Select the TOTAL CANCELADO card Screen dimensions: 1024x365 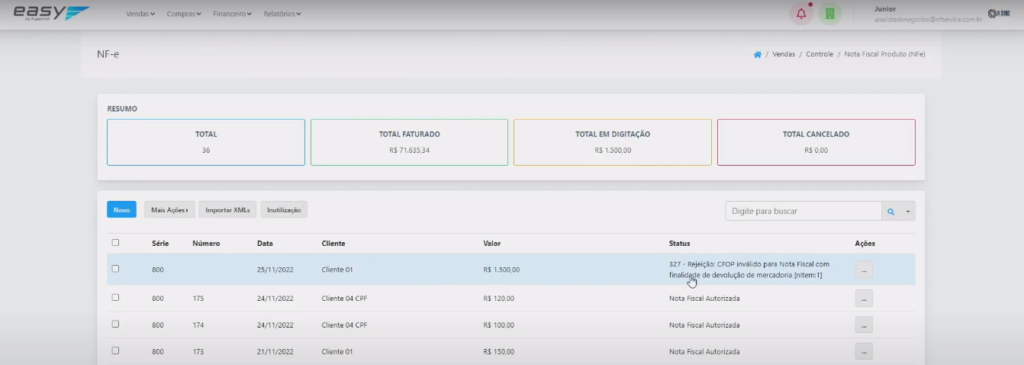[816, 142]
